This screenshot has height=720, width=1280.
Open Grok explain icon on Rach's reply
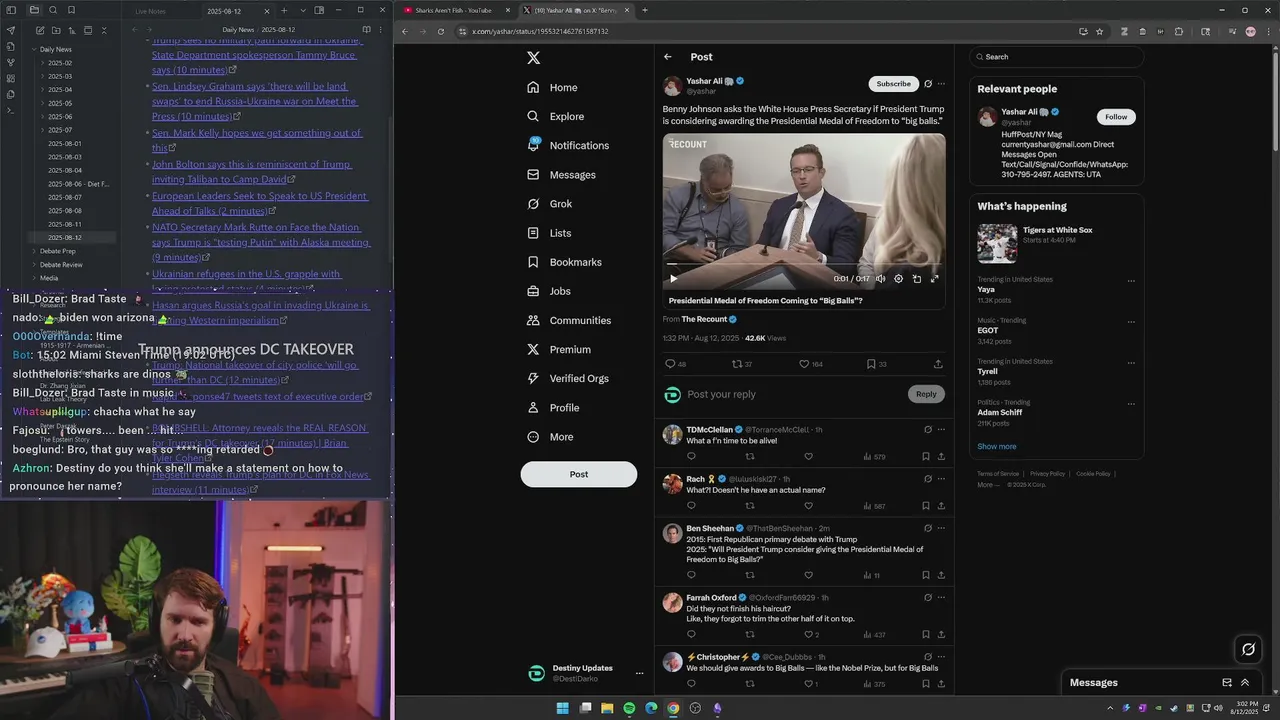click(928, 479)
